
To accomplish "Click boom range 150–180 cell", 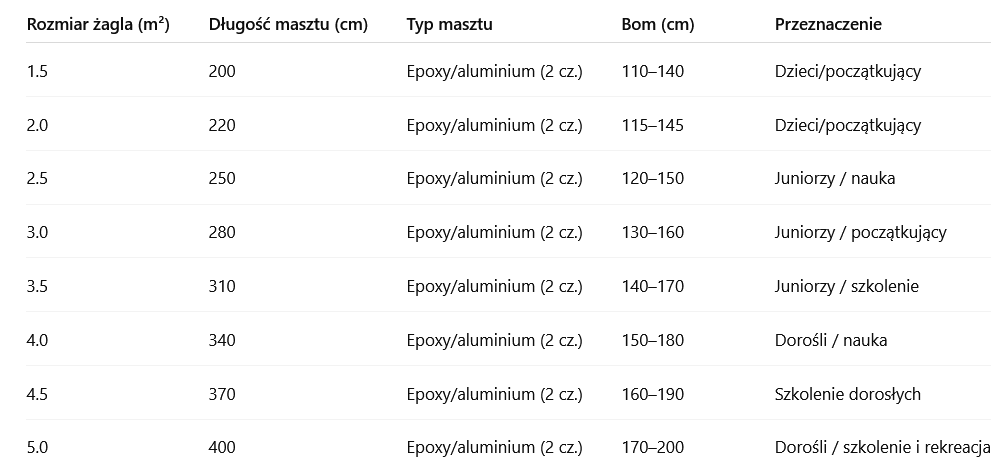I will (x=652, y=340).
